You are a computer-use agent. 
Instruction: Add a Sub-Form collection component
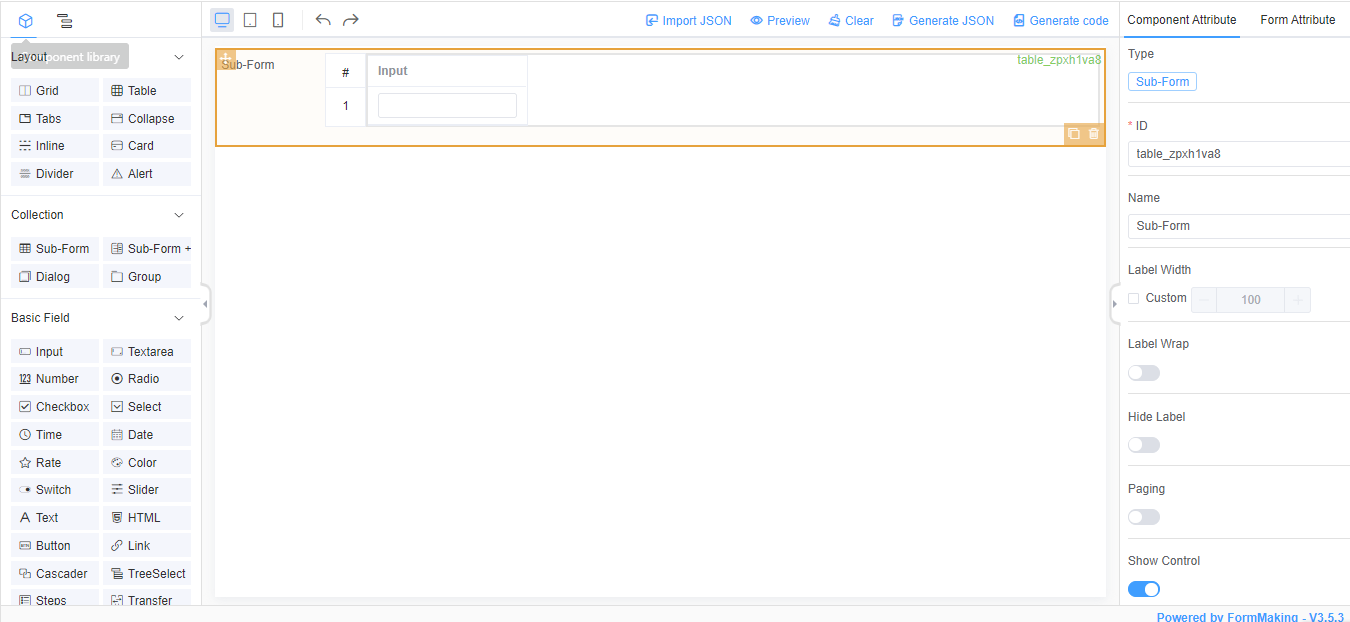coord(55,249)
